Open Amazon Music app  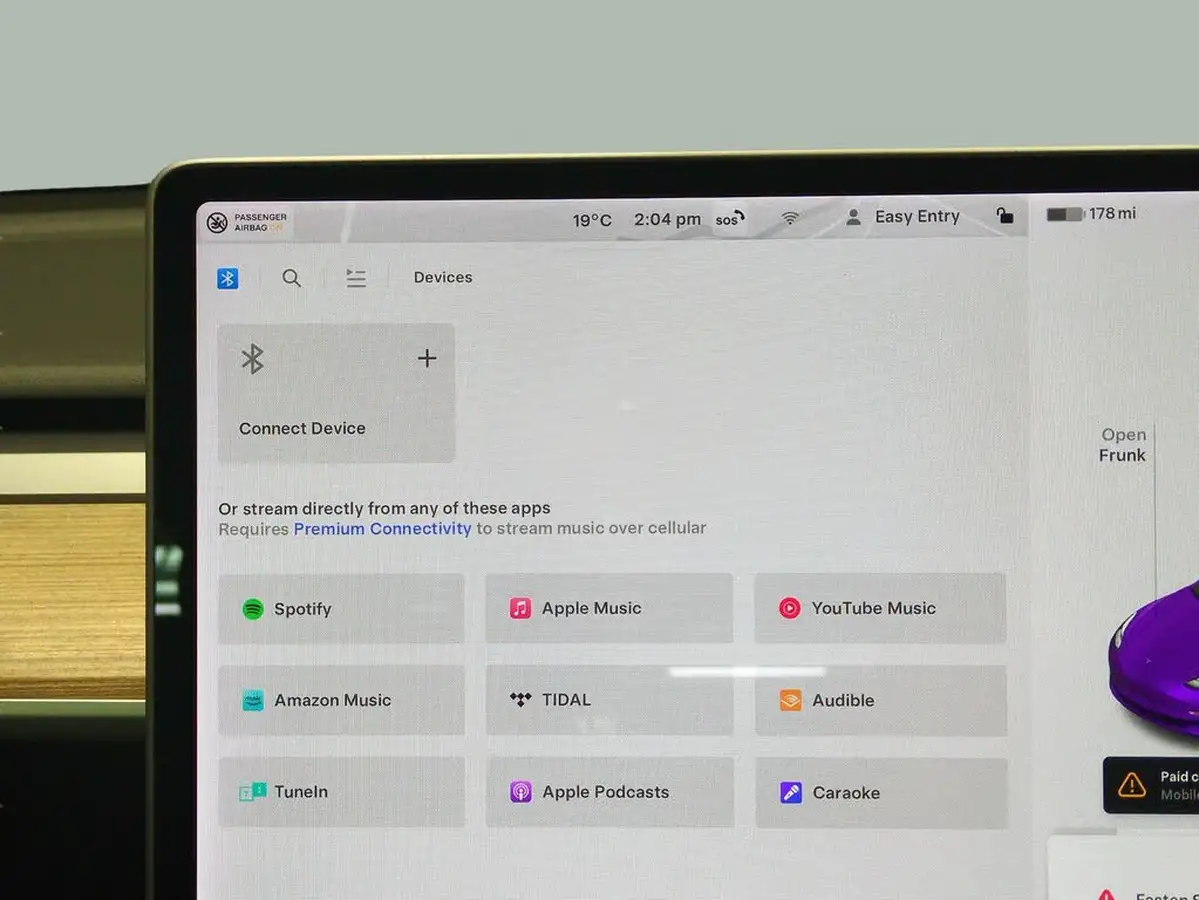[341, 700]
